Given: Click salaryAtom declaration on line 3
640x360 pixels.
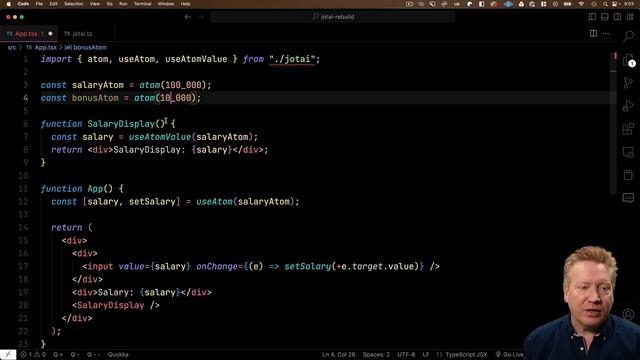Looking at the screenshot, I should click(98, 85).
